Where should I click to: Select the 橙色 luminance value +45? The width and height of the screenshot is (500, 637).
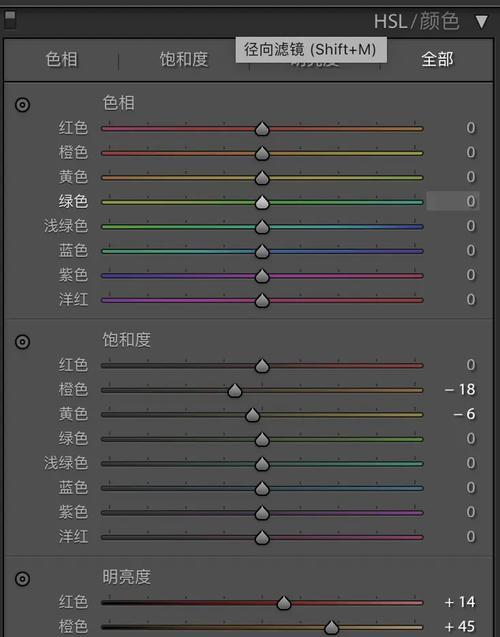click(x=460, y=626)
